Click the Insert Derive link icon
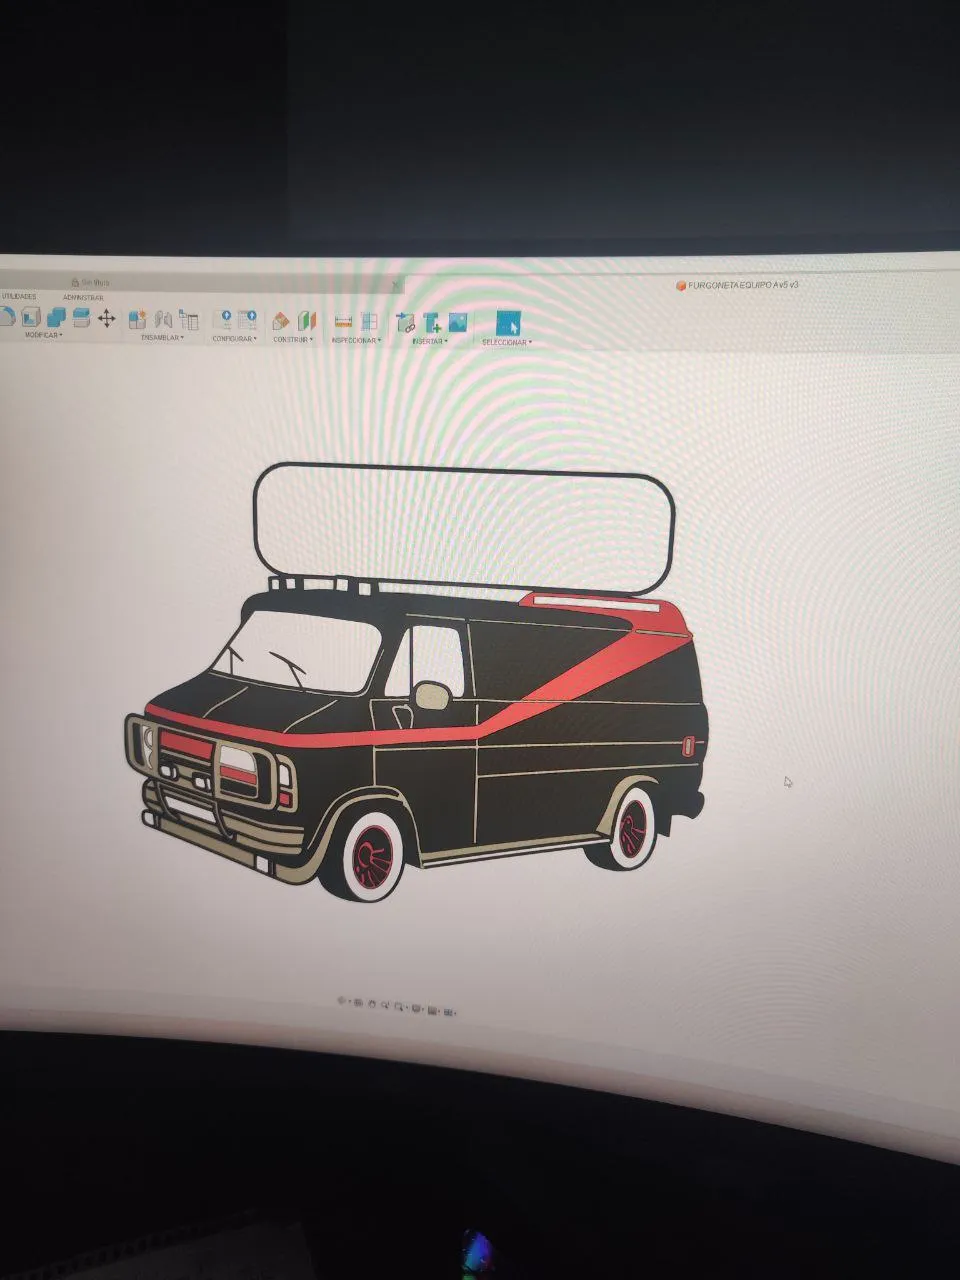 click(x=404, y=322)
